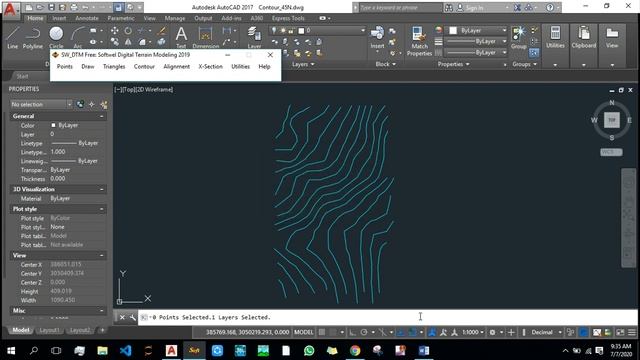This screenshot has width=640, height=360.
Task: Click the Help question mark icon
Action: [550, 7]
